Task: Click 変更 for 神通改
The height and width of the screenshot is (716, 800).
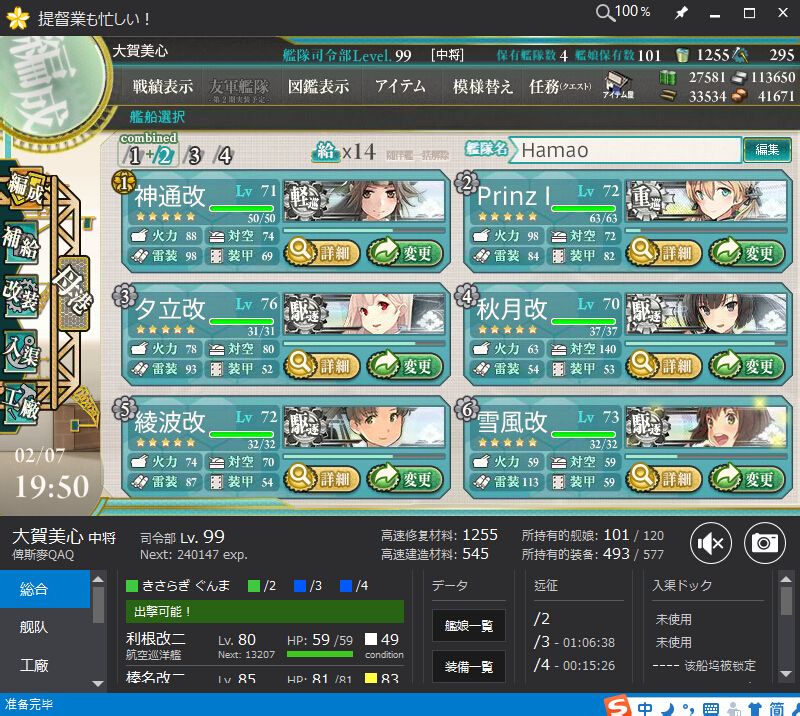Action: (405, 253)
